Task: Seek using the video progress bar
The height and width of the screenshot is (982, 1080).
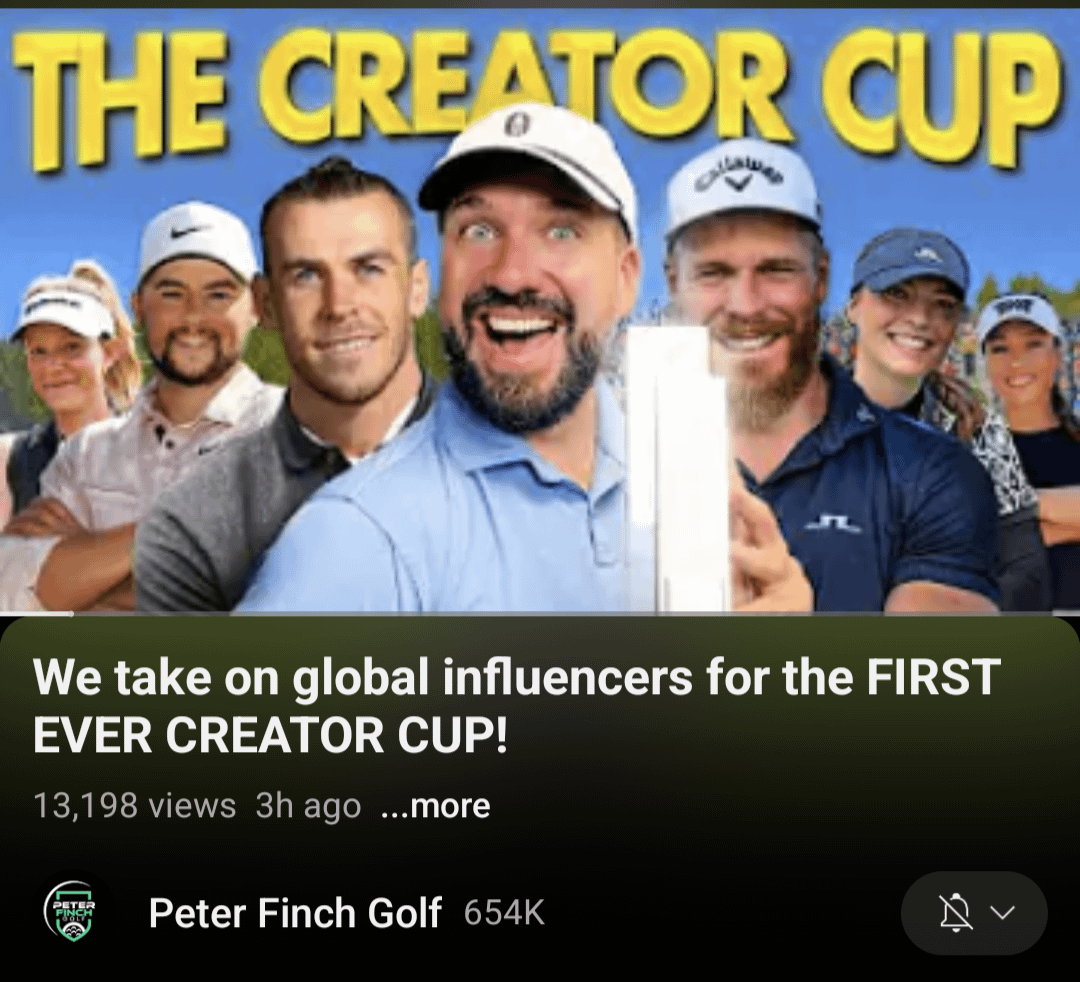Action: 540,612
